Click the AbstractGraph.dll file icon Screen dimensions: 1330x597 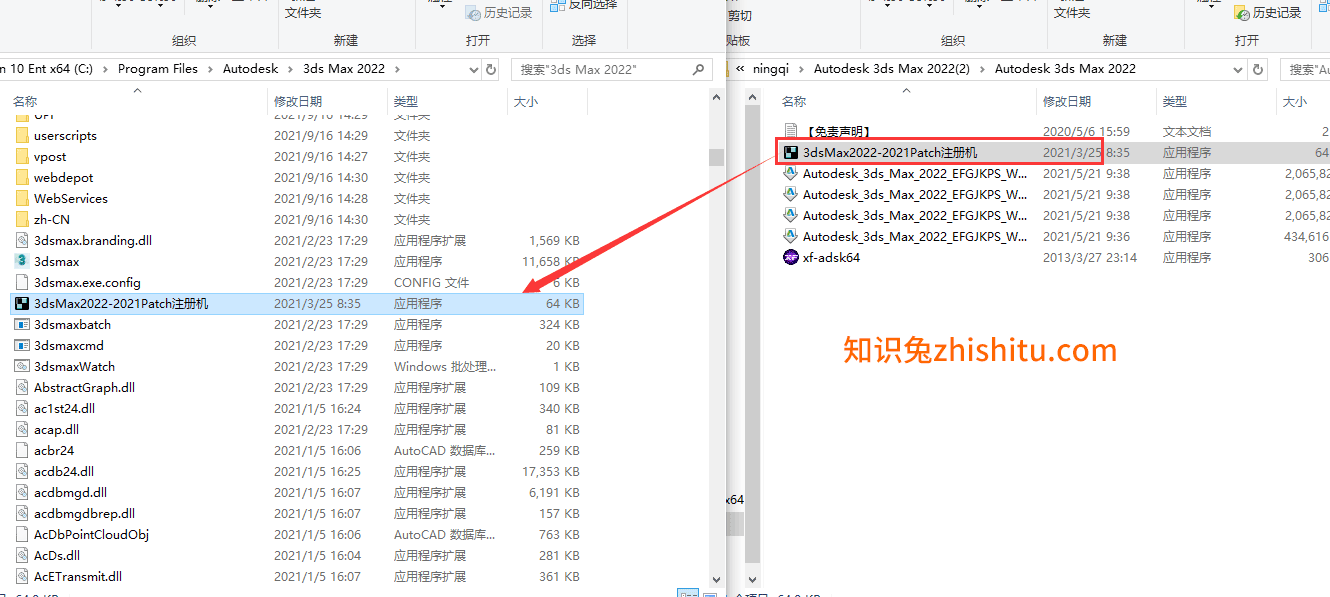pyautogui.click(x=22, y=388)
